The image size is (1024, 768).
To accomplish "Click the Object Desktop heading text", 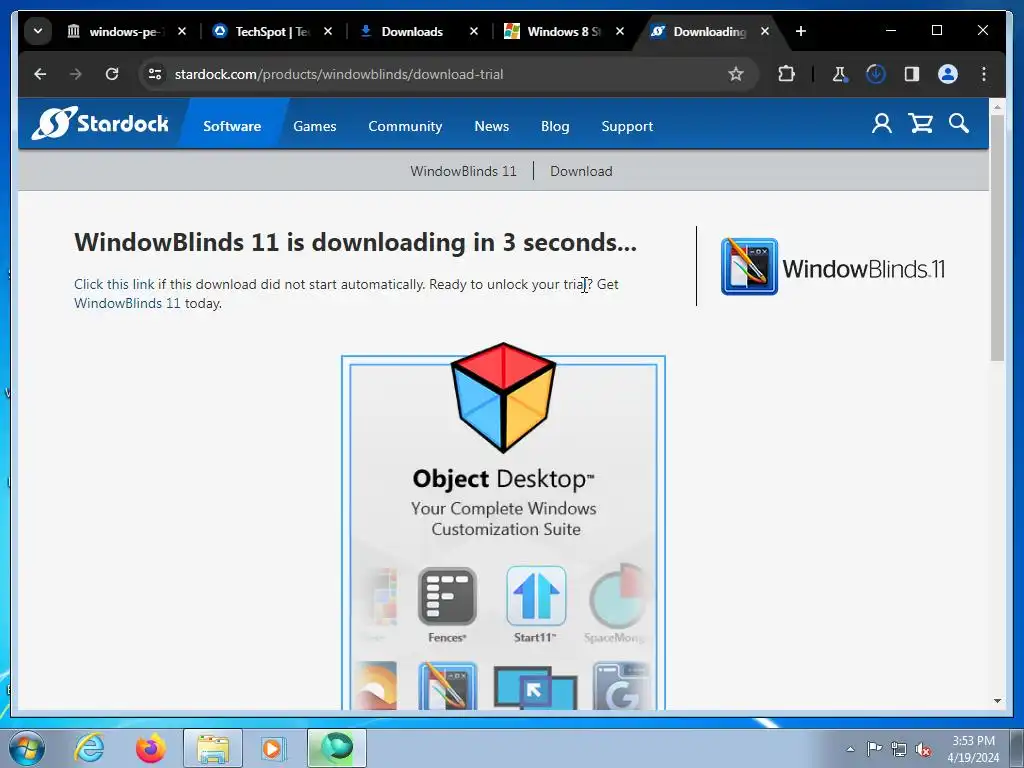I will 503,479.
